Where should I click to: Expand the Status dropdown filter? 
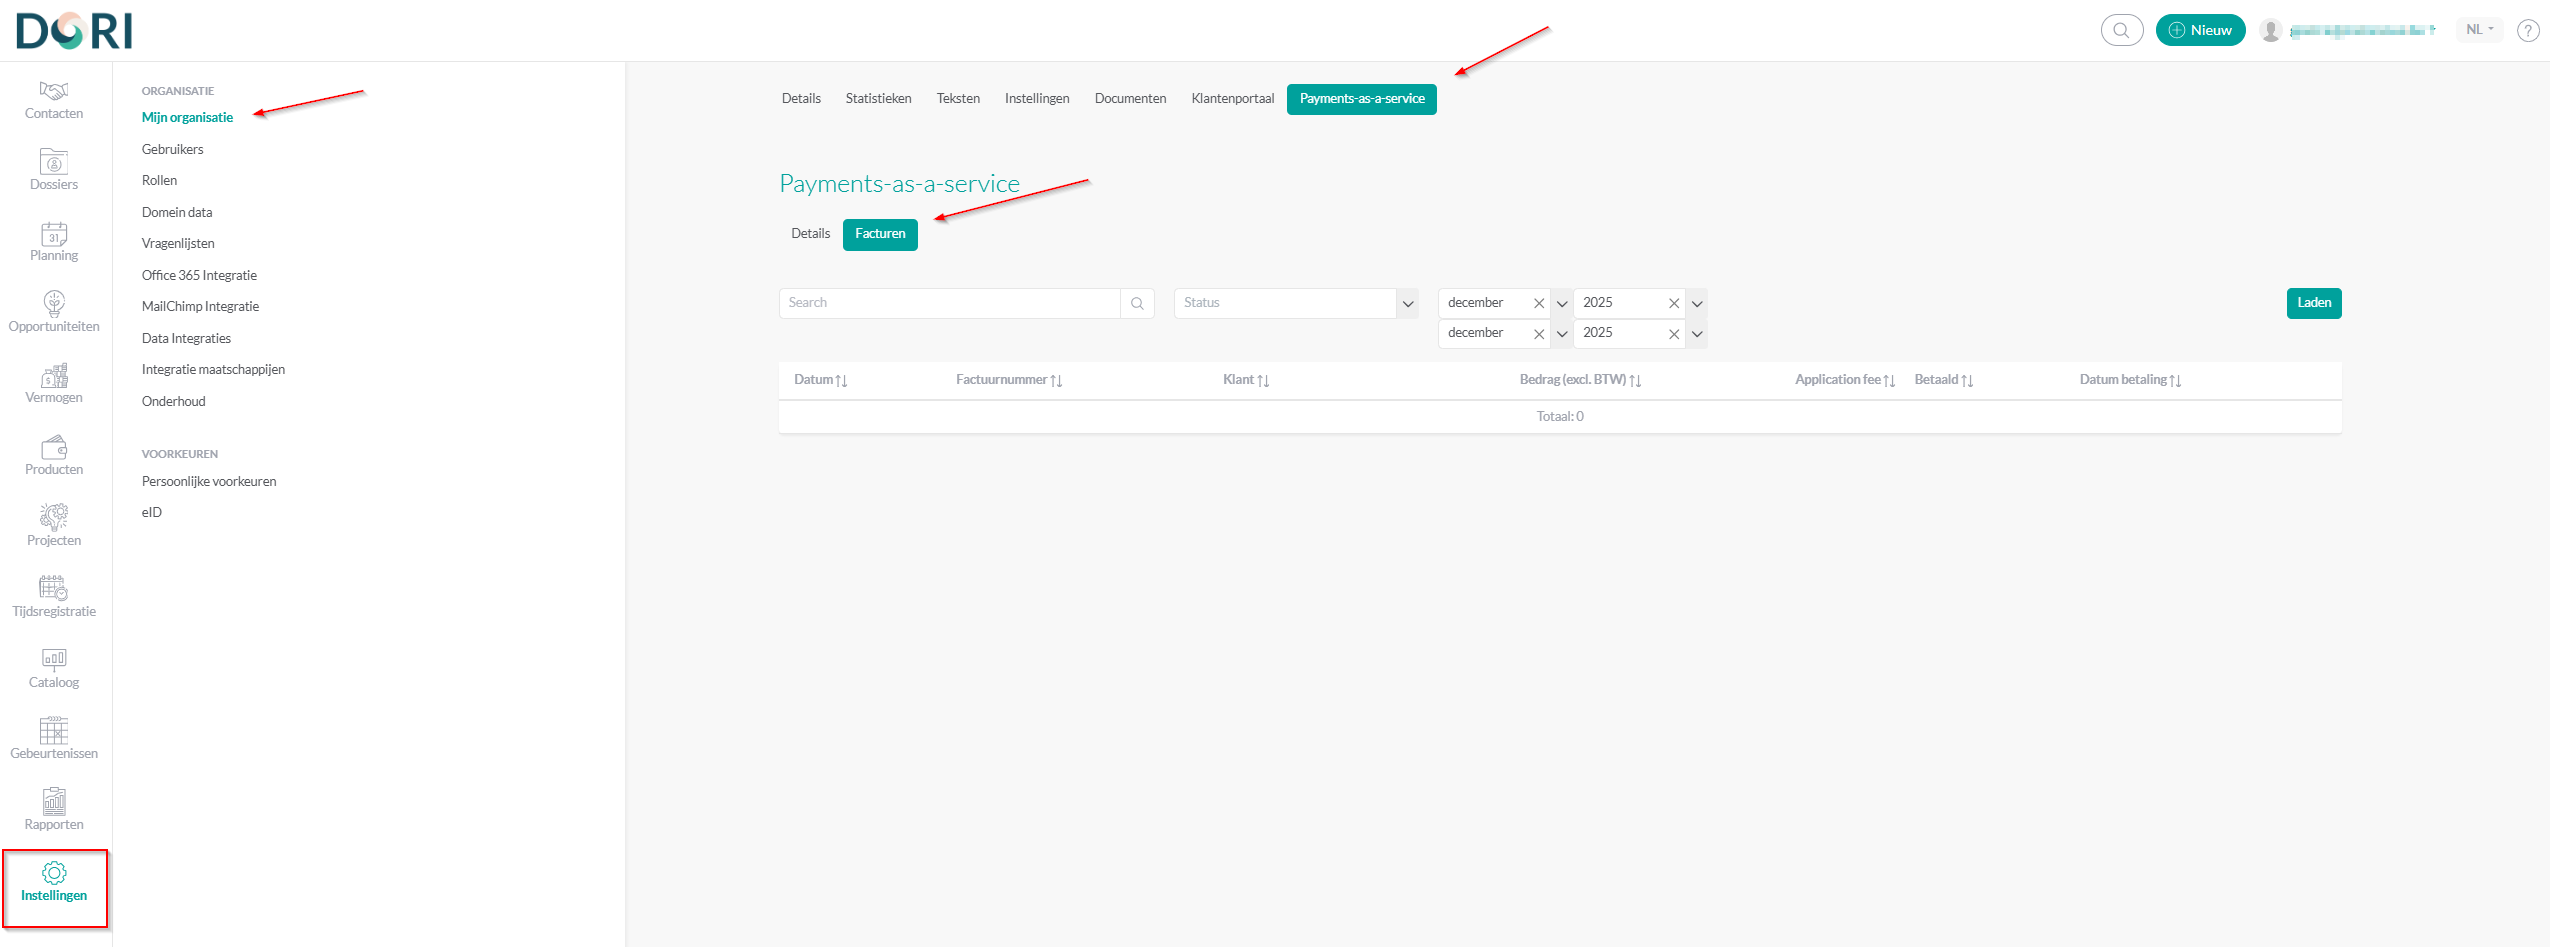coord(1407,304)
